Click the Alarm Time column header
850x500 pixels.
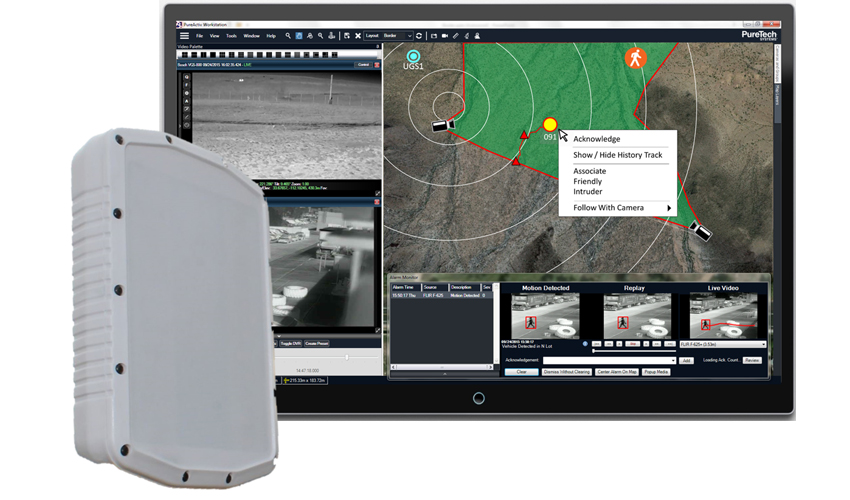click(x=403, y=287)
